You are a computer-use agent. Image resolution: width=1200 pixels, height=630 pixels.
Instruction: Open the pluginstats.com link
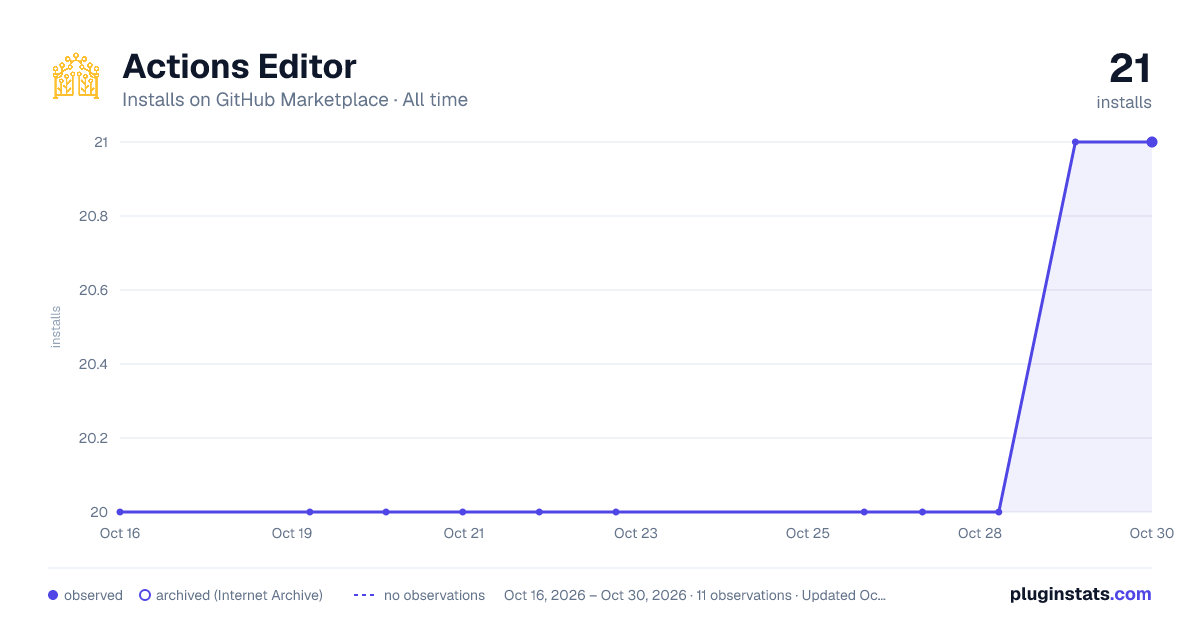(x=1081, y=594)
